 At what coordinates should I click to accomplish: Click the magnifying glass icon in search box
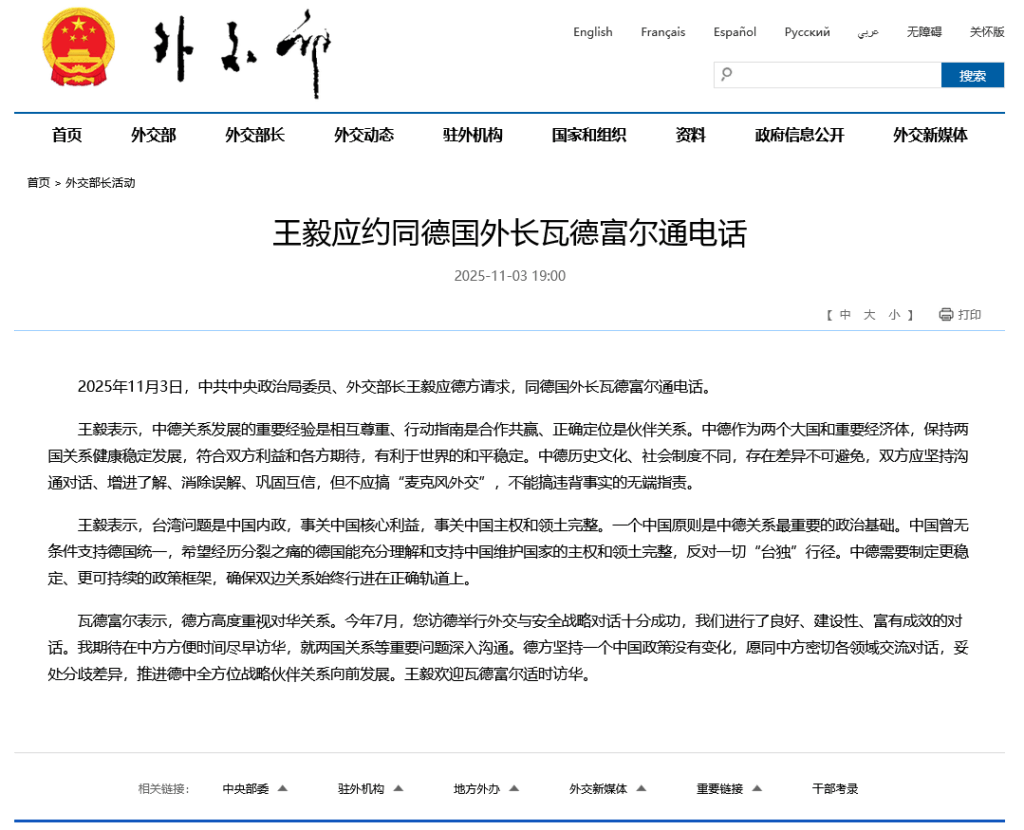coord(727,74)
